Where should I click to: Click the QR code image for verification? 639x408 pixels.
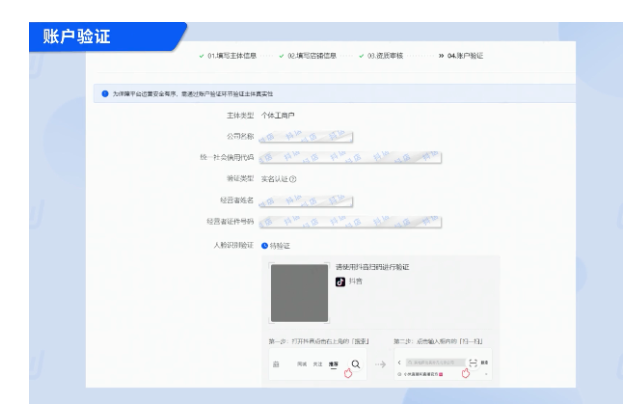(x=299, y=293)
